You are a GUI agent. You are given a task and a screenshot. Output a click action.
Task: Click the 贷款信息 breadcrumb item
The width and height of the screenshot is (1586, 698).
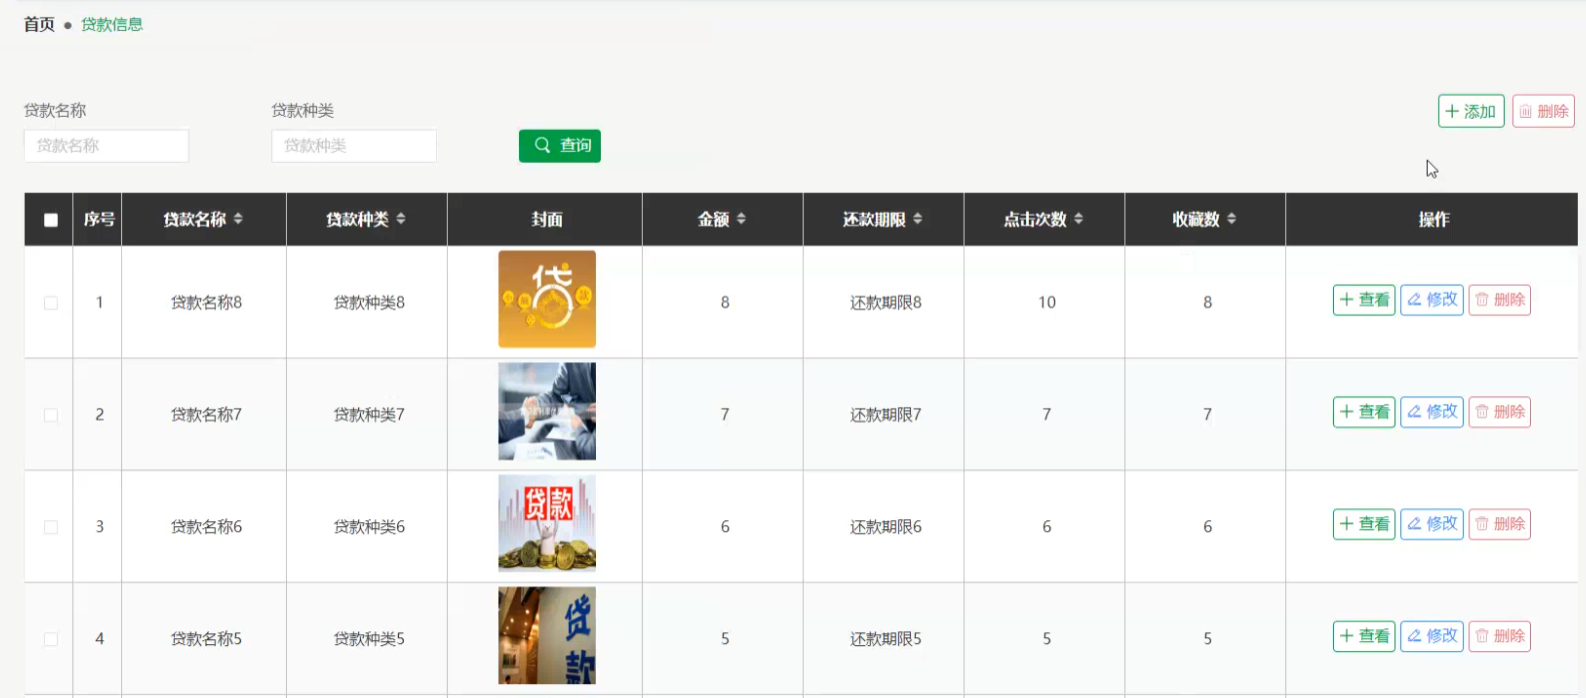pos(112,24)
